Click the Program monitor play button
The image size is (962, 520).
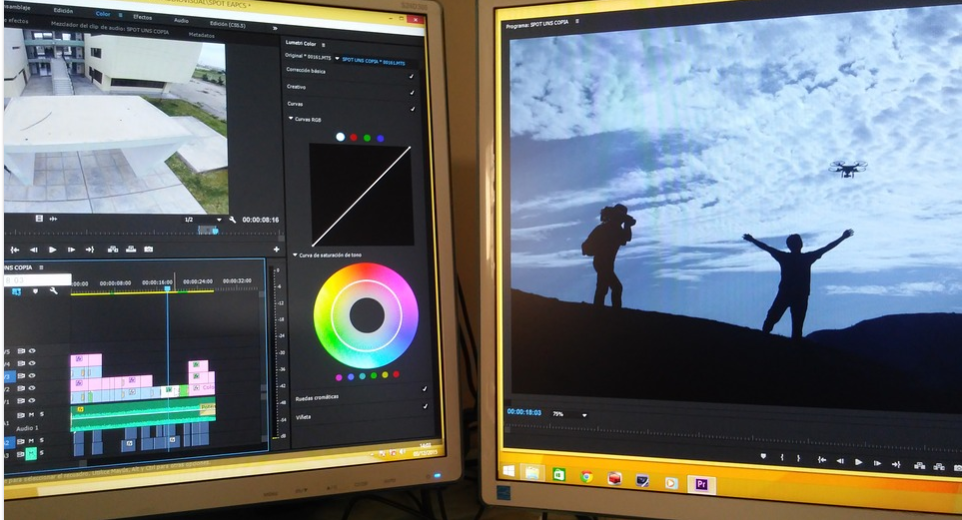pos(858,462)
